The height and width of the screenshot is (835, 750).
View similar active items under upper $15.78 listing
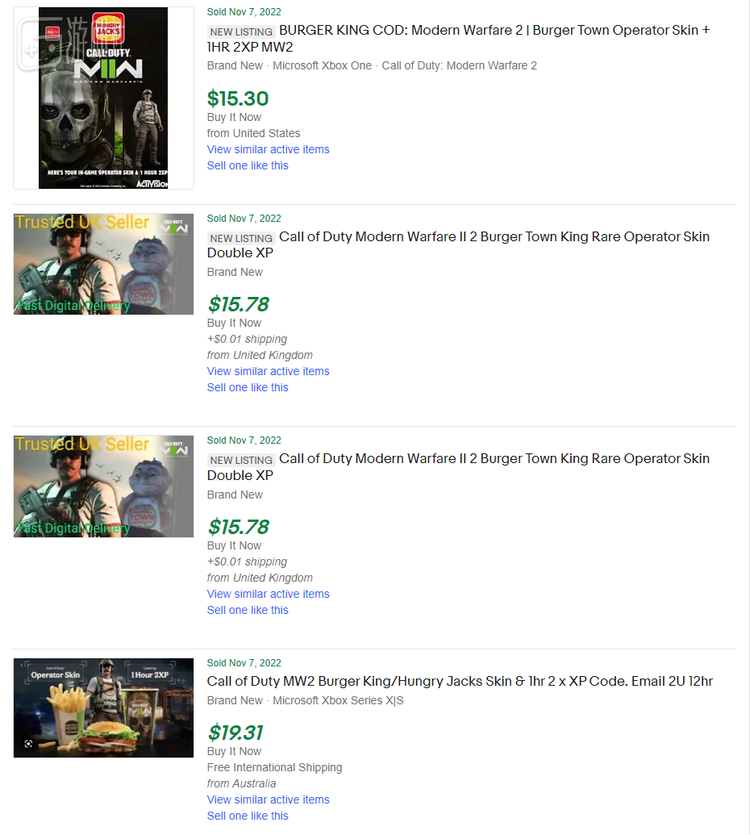[x=268, y=371]
